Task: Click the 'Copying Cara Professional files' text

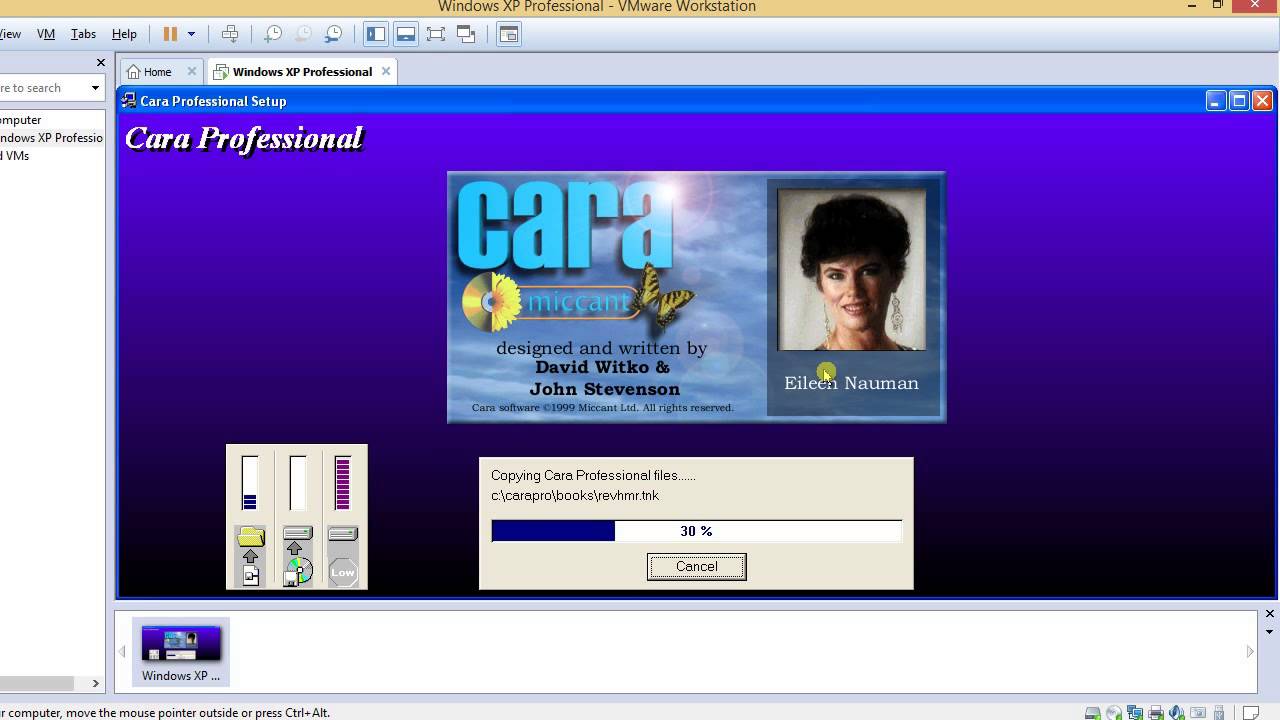Action: (593, 476)
